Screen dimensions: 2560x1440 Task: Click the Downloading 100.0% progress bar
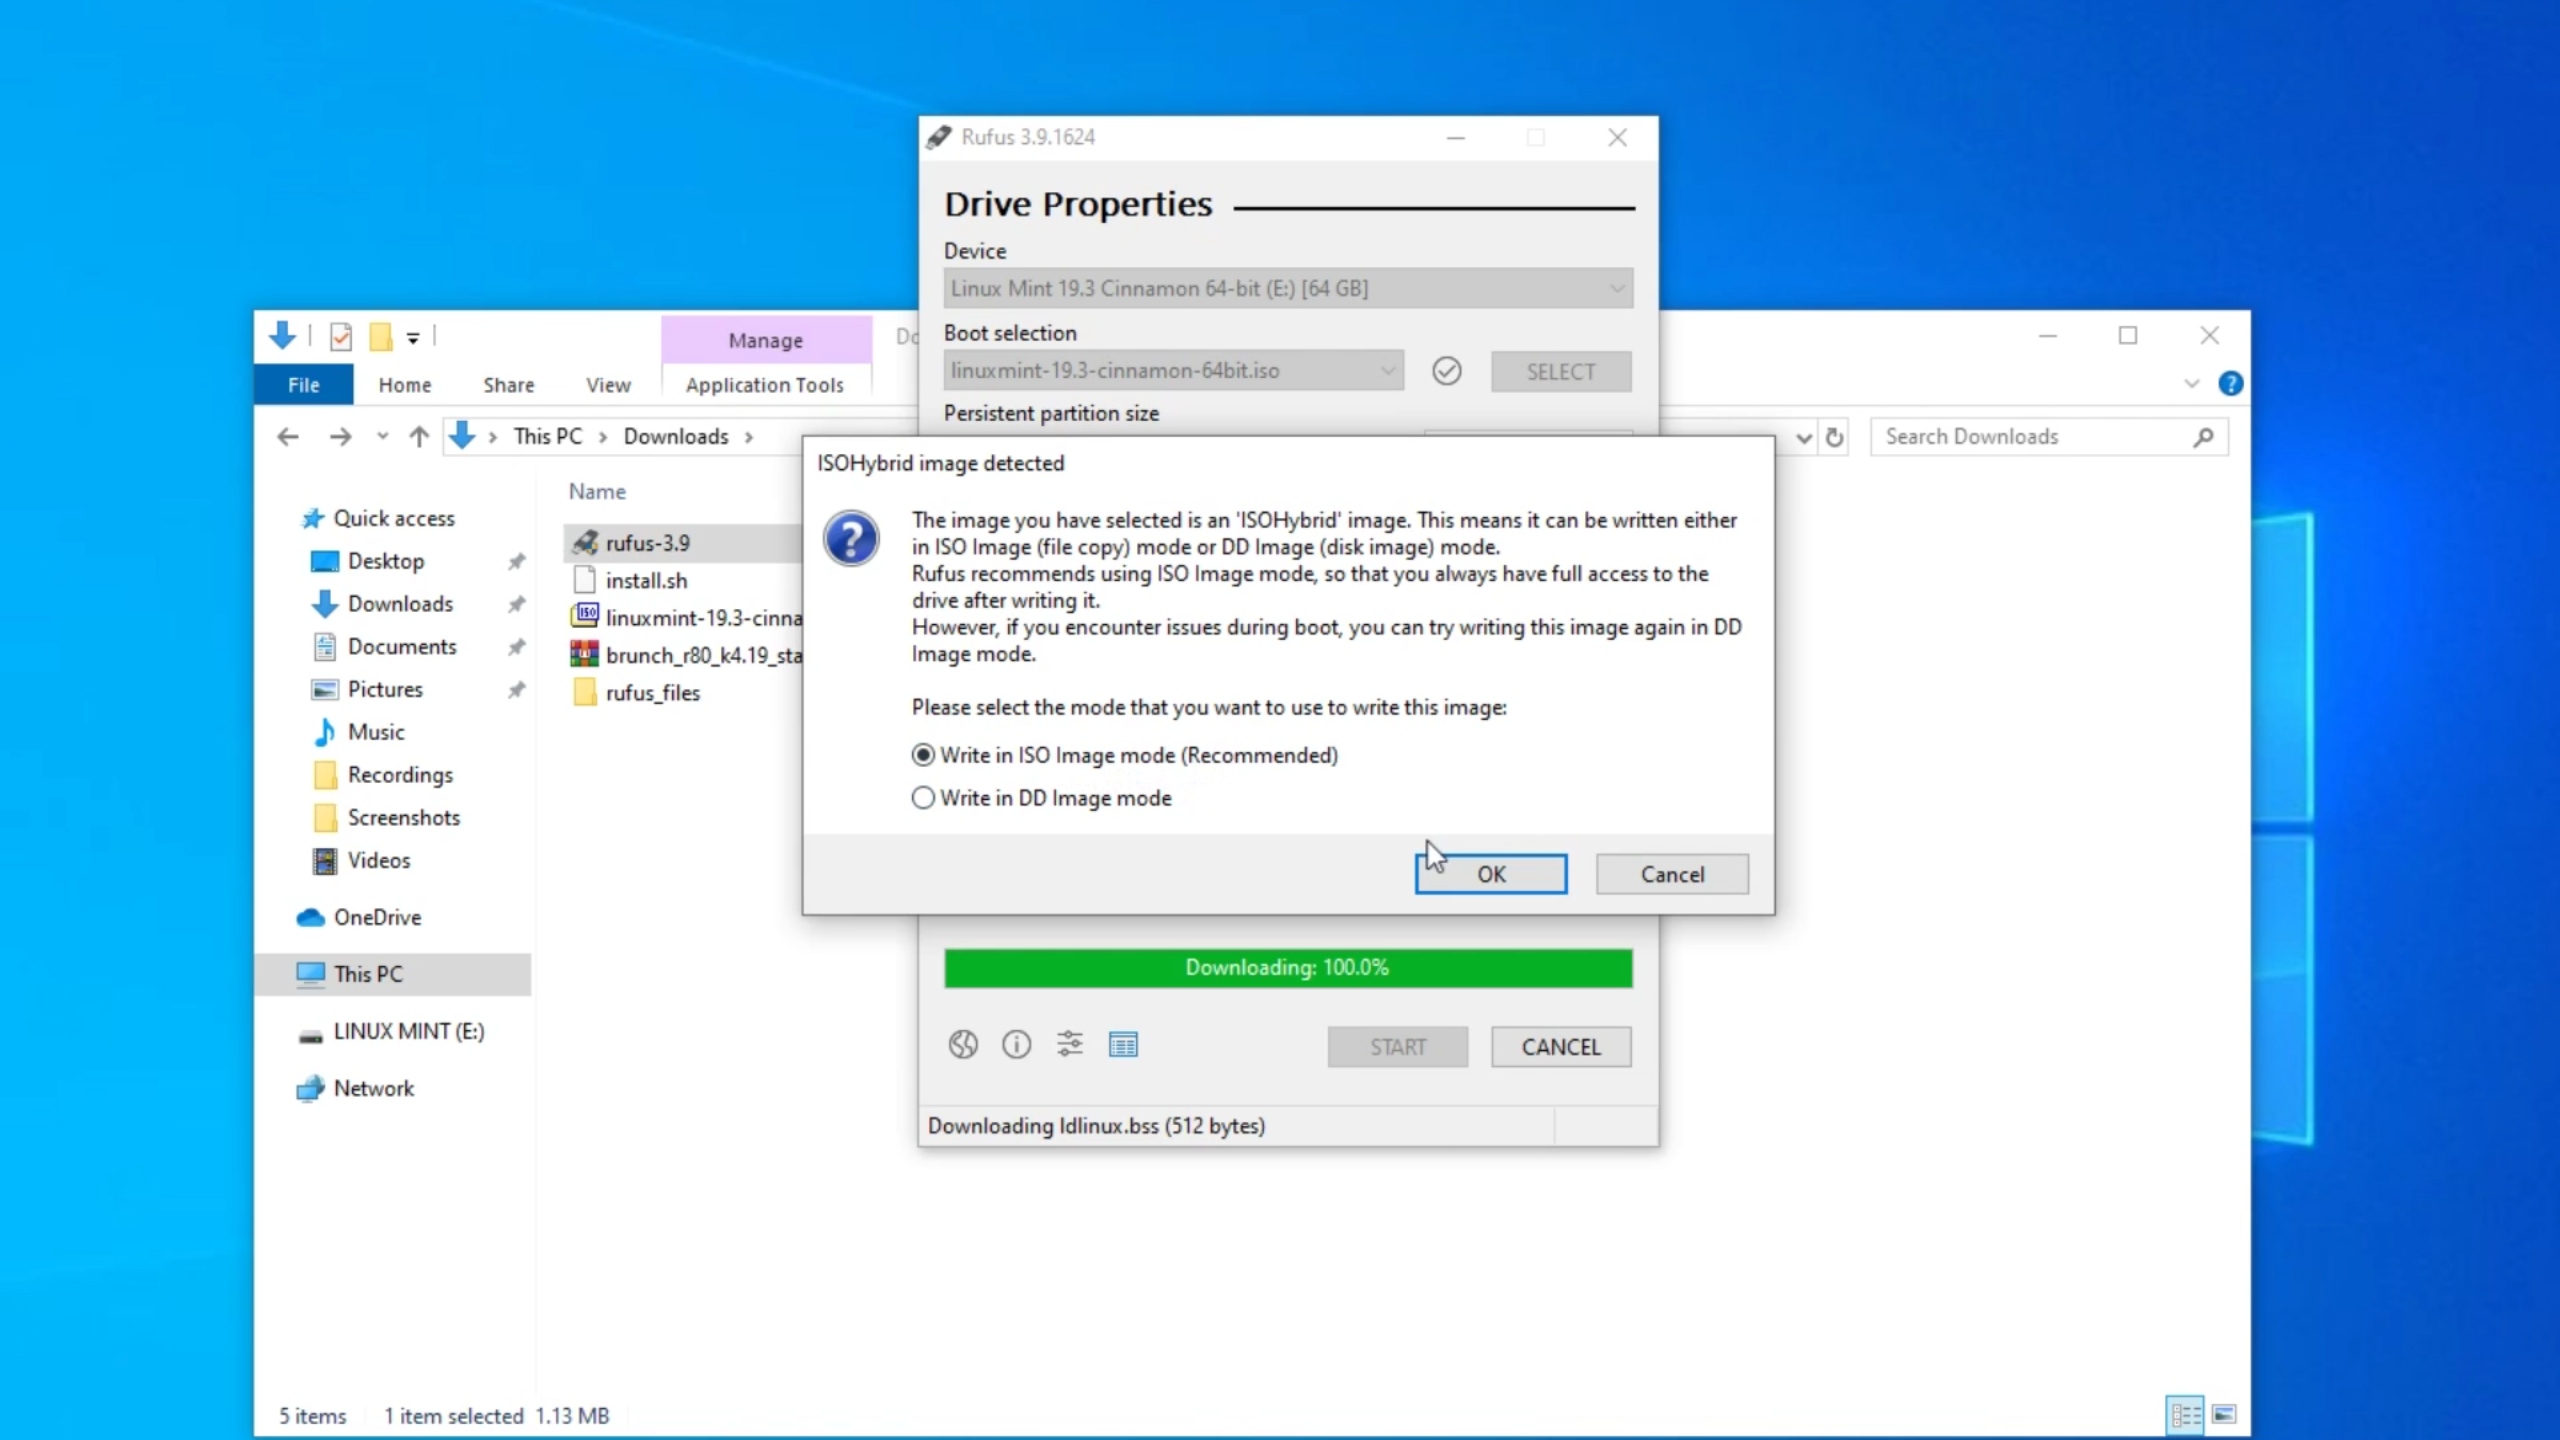[x=1288, y=968]
